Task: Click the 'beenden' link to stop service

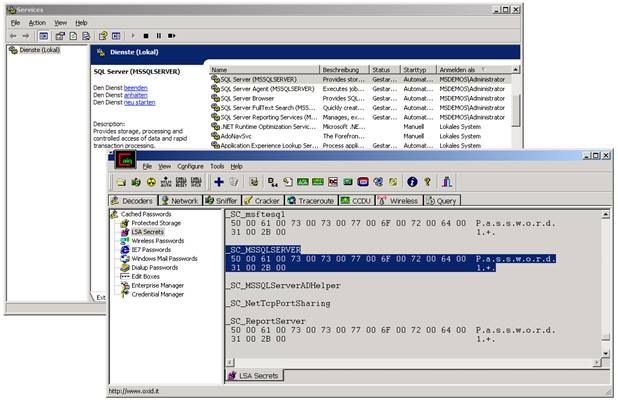Action: point(136,88)
